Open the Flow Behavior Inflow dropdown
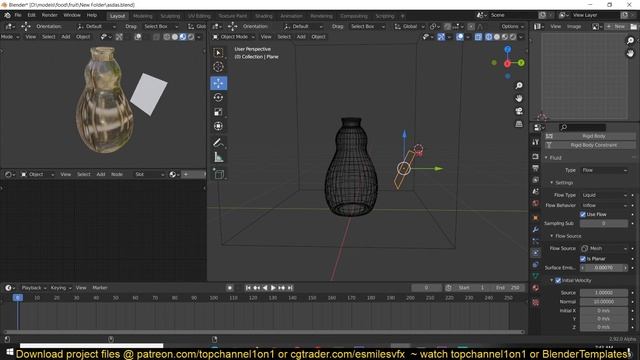Screen dimensions: 640x360 tap(604, 205)
